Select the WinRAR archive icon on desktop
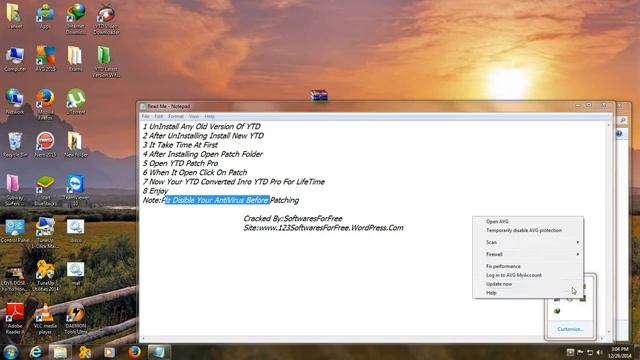Image resolution: width=640 pixels, height=360 pixels. (x=319, y=96)
